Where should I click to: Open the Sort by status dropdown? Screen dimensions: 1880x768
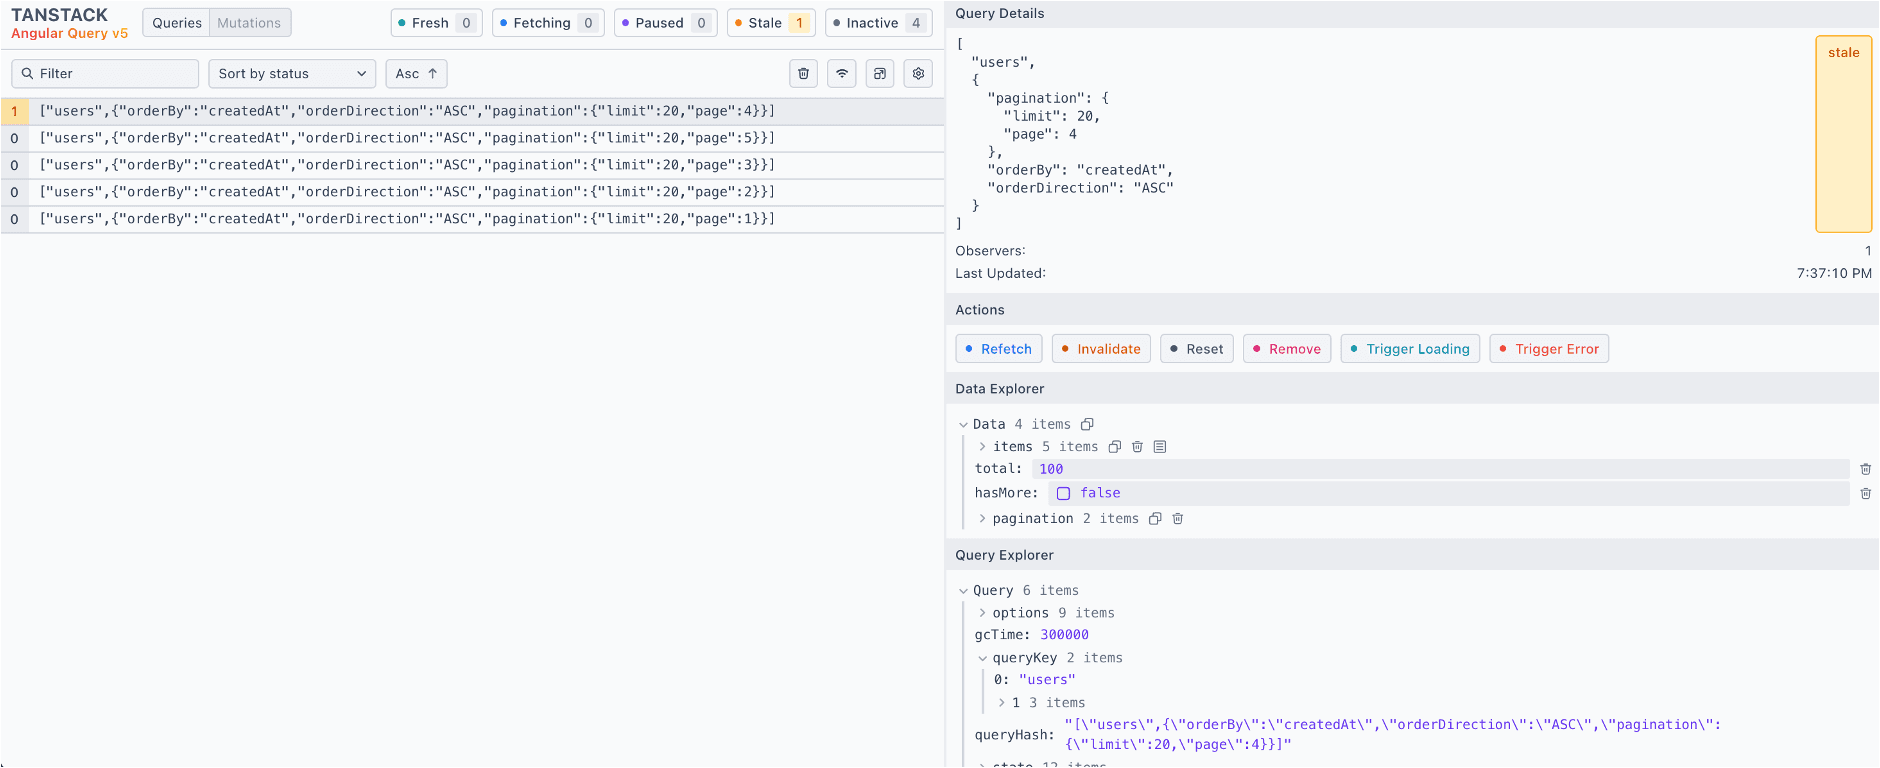pos(291,73)
